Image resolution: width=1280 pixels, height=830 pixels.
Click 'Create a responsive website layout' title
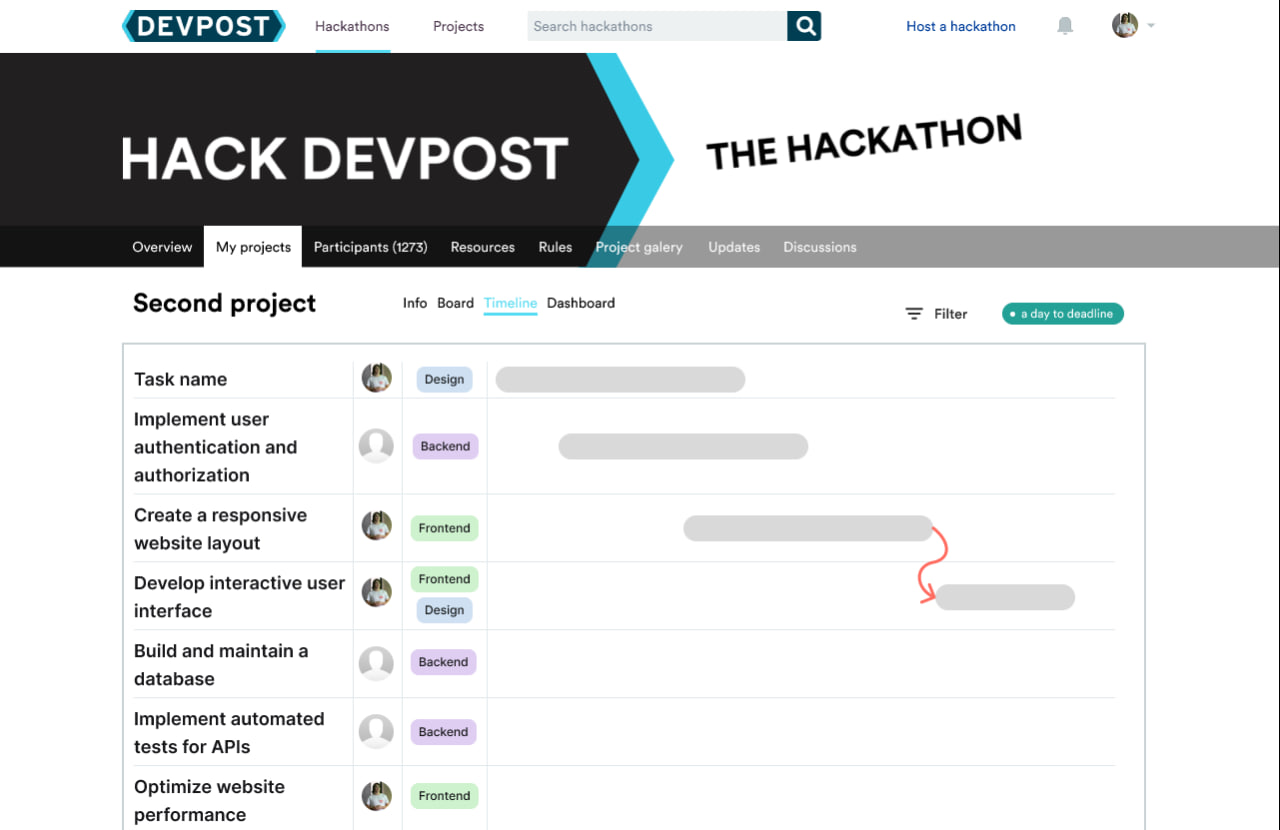pos(221,529)
